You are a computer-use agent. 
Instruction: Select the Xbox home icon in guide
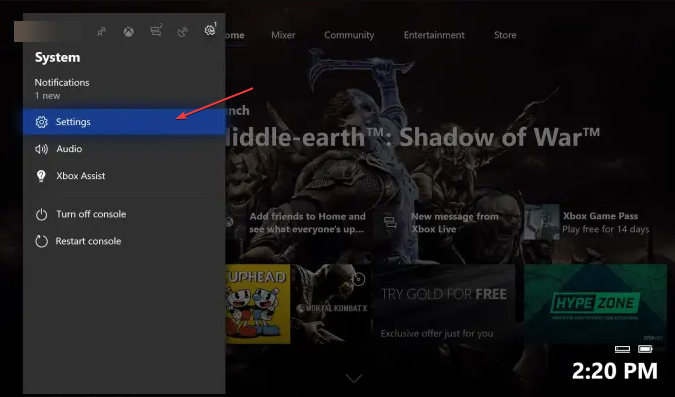pyautogui.click(x=128, y=31)
